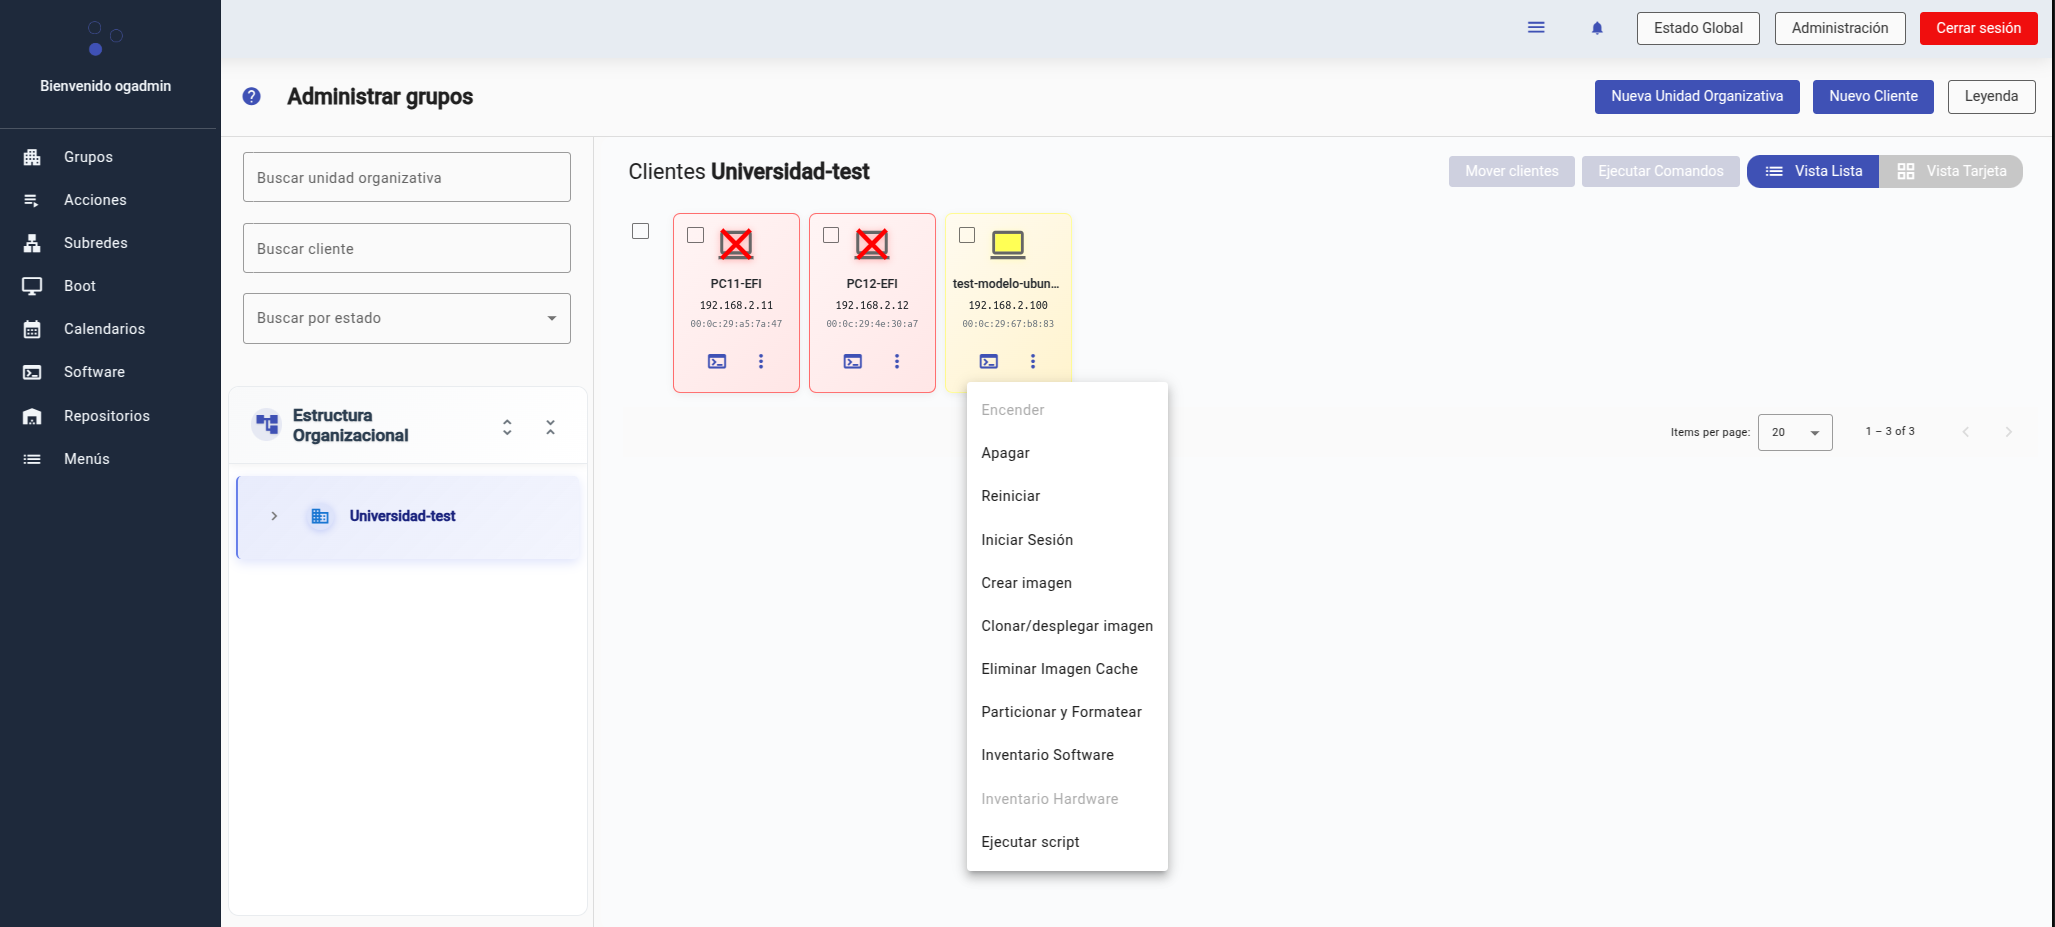Open the items per page dropdown
This screenshot has height=927, width=2055.
tap(1794, 432)
